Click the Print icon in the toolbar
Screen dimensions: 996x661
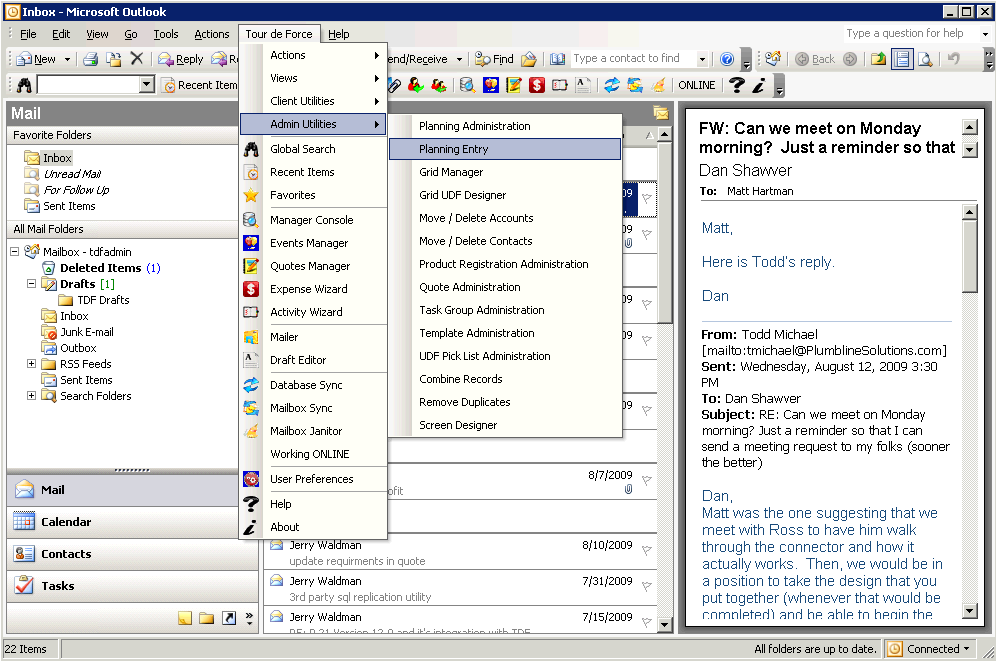tap(91, 59)
